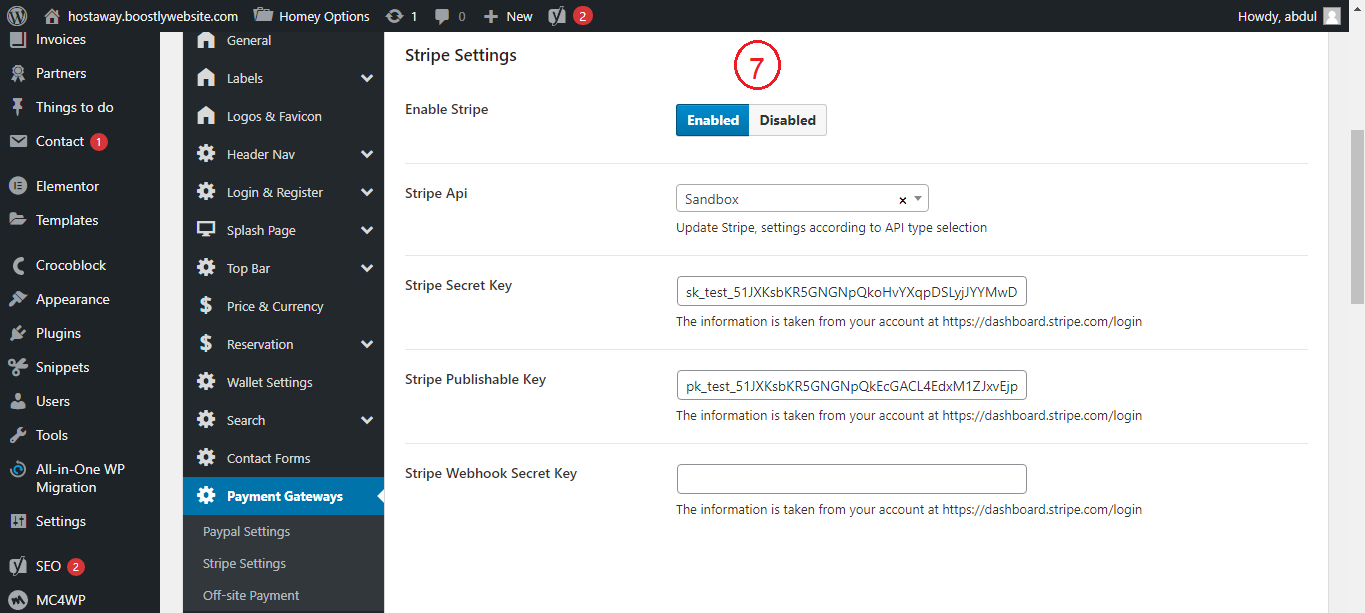Open Wallet Settings section
Screen dimensions: 1365x613
pyautogui.click(x=283, y=382)
